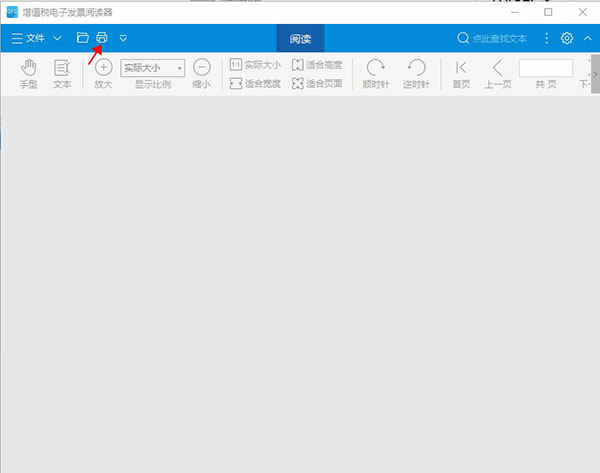Go to the previous page
The width and height of the screenshot is (600, 473).
[498, 74]
